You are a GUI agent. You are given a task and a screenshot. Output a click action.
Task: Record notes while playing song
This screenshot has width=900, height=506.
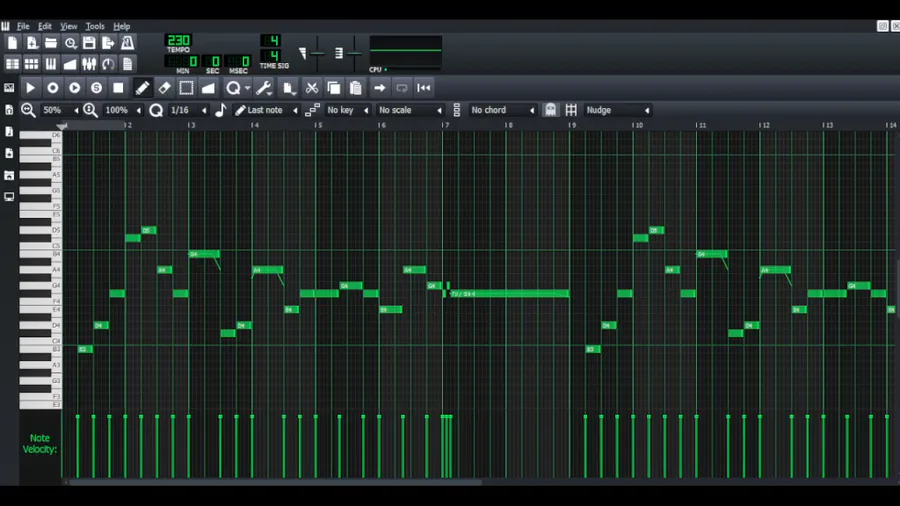pyautogui.click(x=75, y=88)
